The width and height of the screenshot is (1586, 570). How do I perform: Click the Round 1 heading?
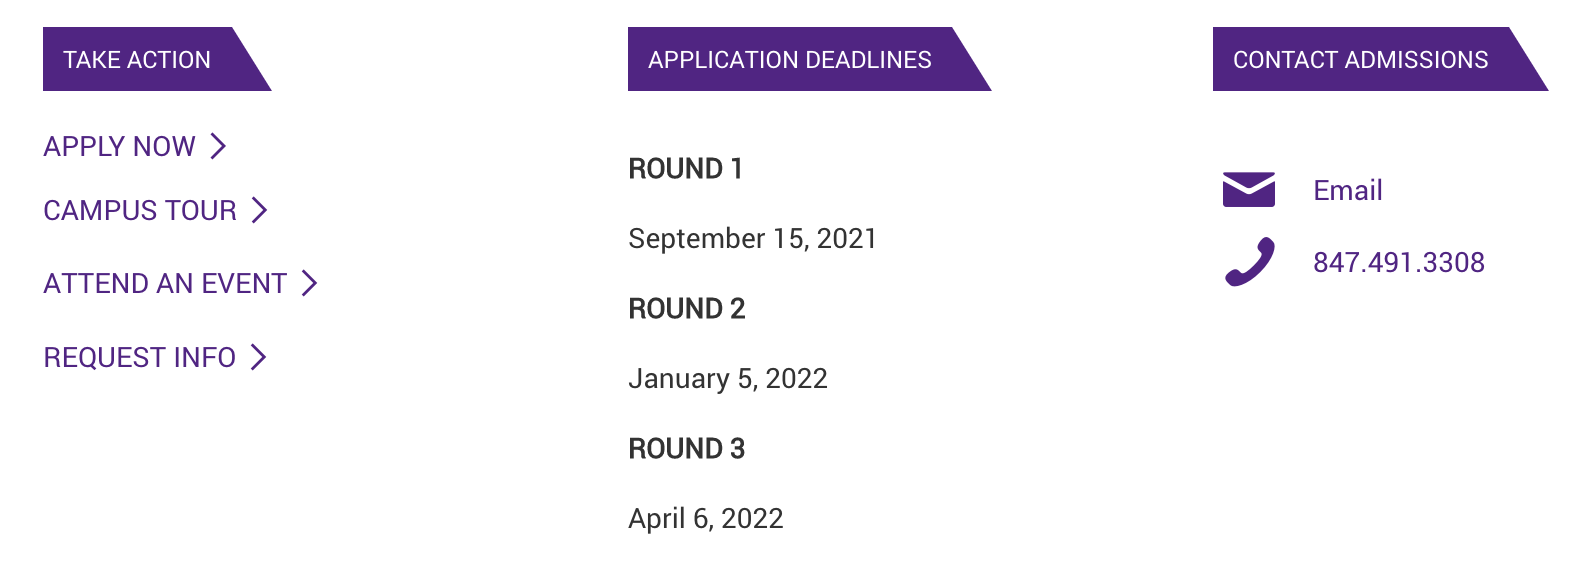pyautogui.click(x=685, y=168)
